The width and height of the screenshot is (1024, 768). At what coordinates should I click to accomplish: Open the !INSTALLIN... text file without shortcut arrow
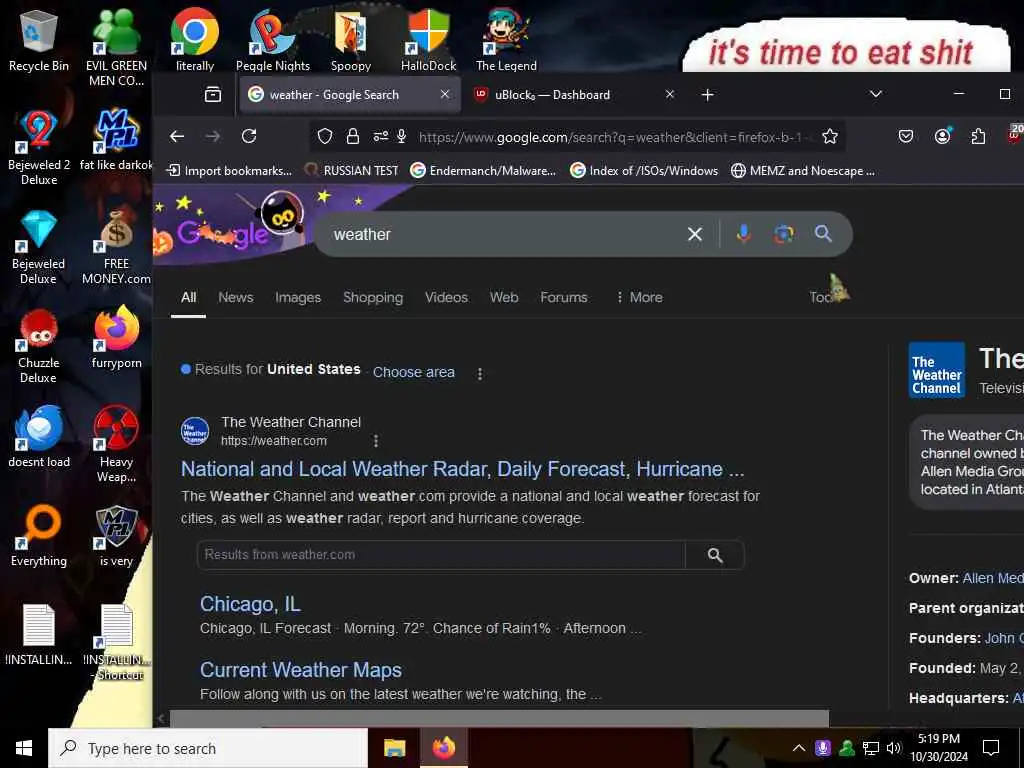pyautogui.click(x=39, y=635)
